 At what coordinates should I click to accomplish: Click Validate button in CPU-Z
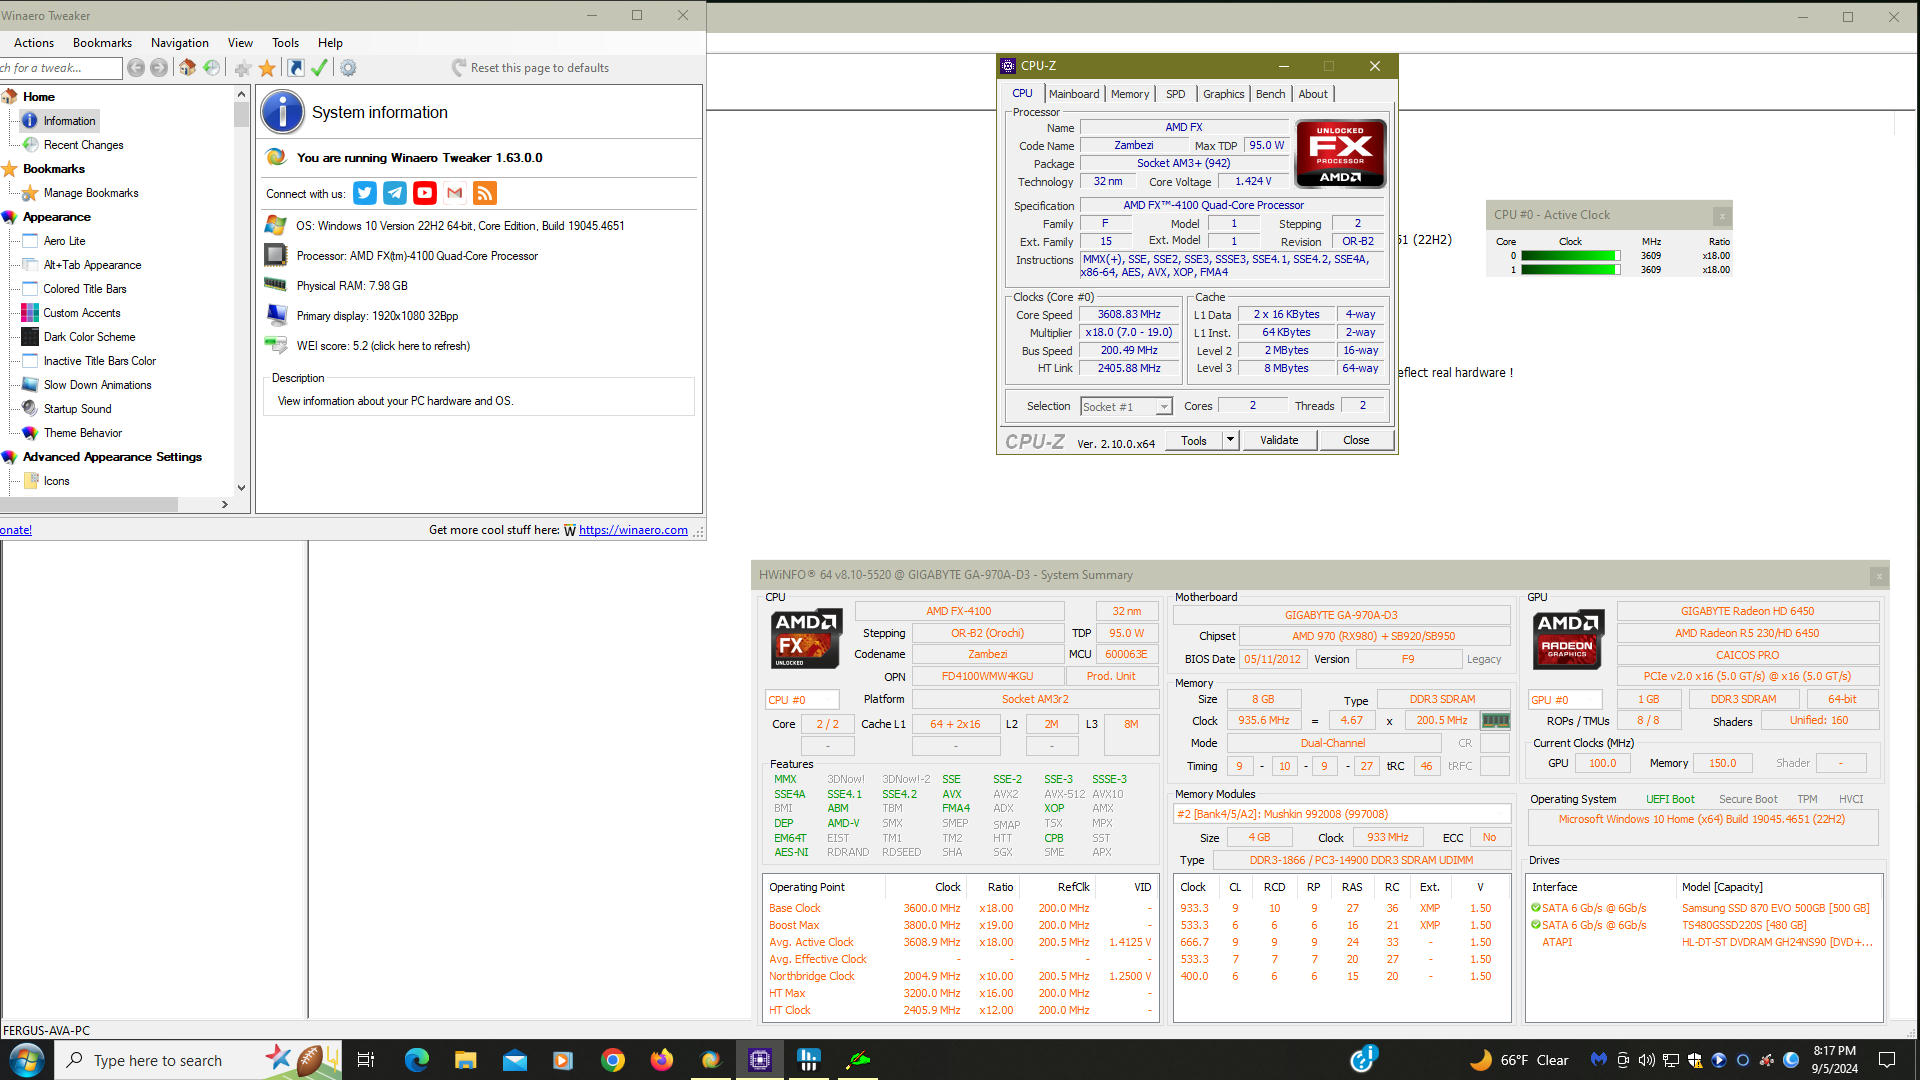(1279, 440)
